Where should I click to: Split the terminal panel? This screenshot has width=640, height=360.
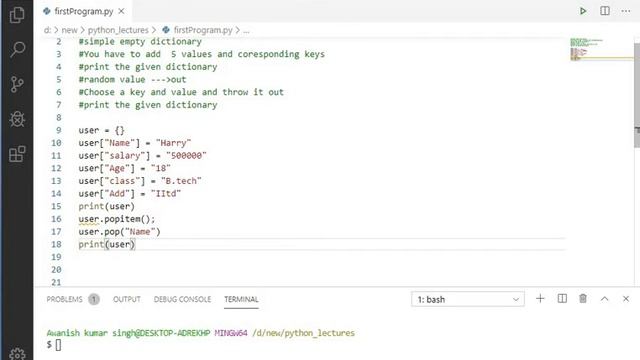point(562,299)
